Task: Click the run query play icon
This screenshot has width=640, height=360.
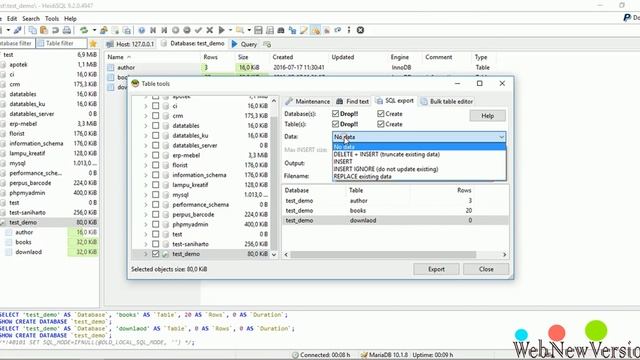Action: coord(222,30)
